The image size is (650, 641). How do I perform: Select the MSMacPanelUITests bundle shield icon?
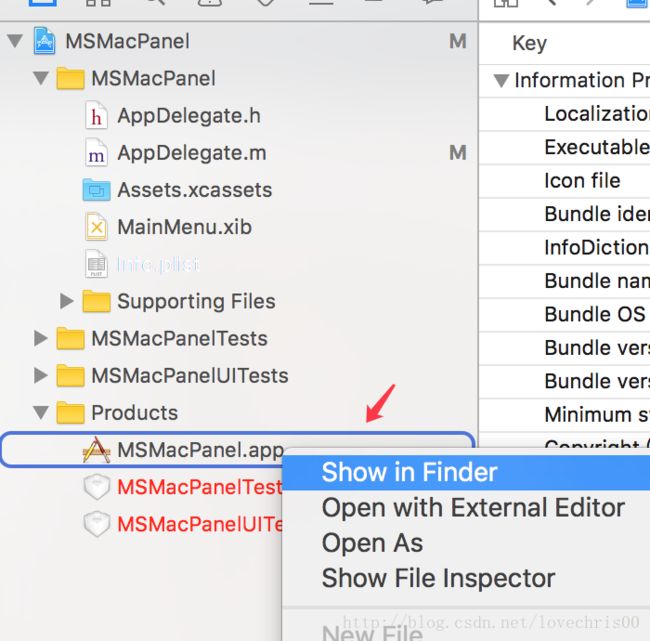(x=97, y=524)
